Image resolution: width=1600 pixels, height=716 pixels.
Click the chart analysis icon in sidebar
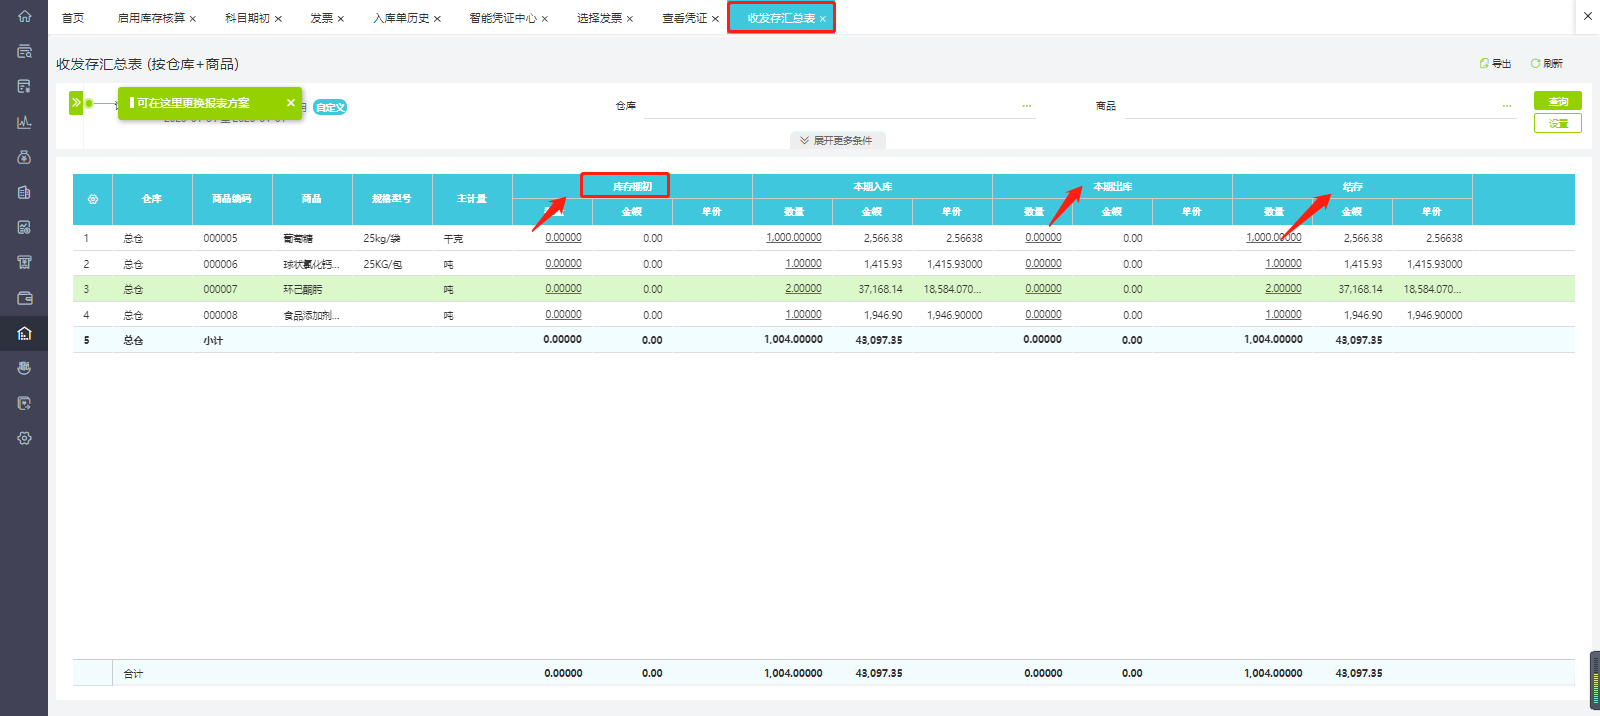coord(24,122)
